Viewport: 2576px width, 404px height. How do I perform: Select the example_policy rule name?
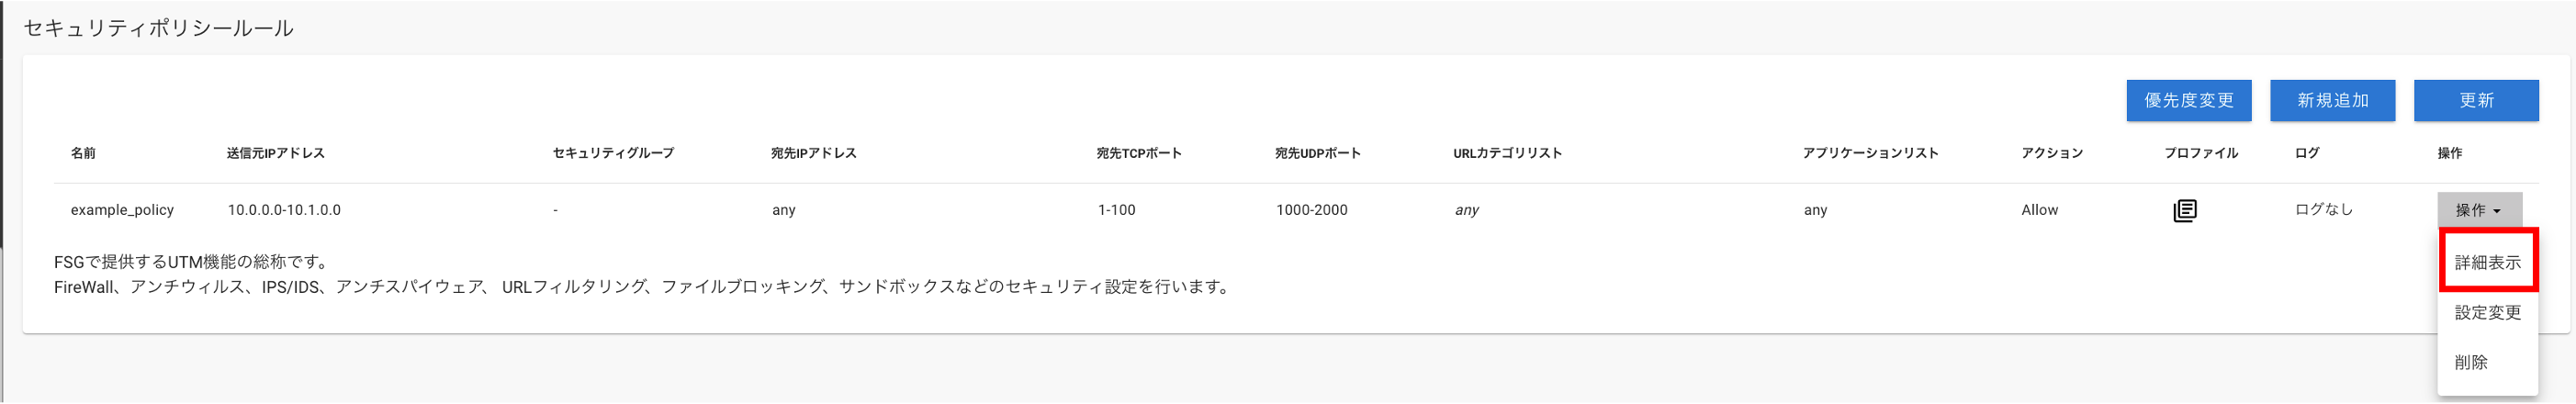click(122, 210)
